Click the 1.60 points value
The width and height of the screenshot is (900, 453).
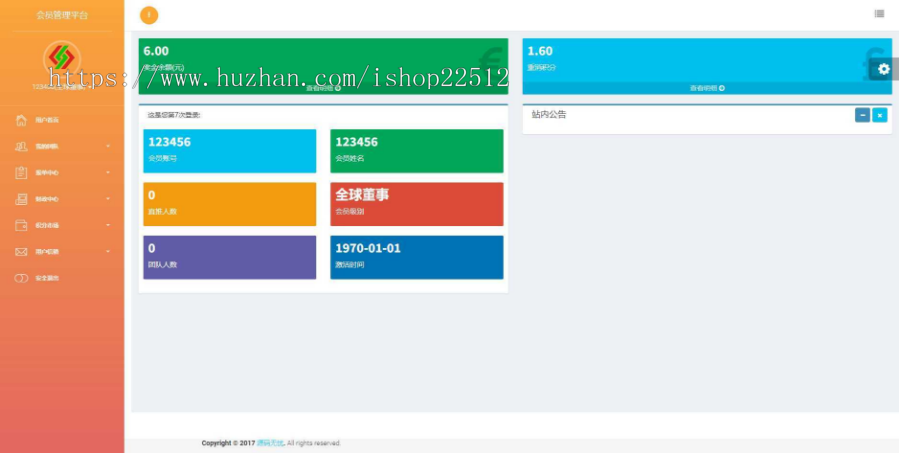(540, 51)
